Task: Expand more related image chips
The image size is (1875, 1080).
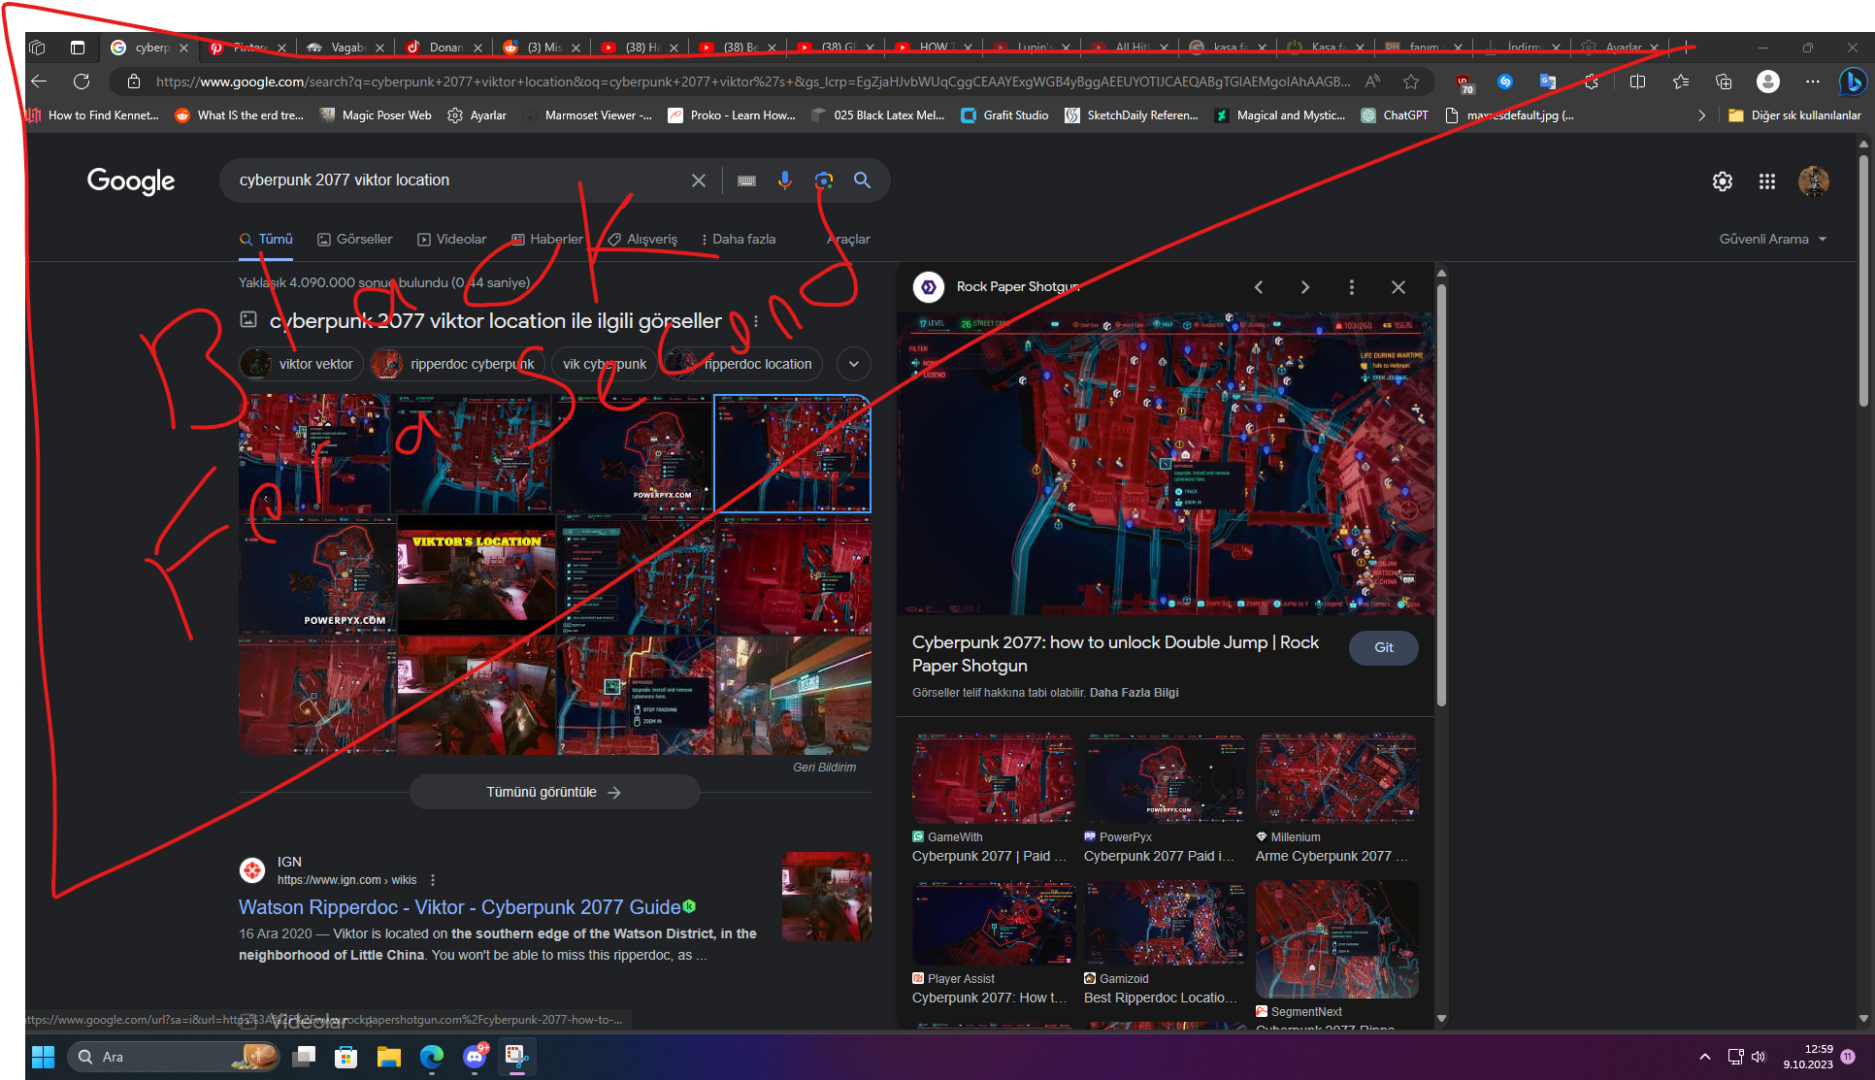Action: [853, 364]
